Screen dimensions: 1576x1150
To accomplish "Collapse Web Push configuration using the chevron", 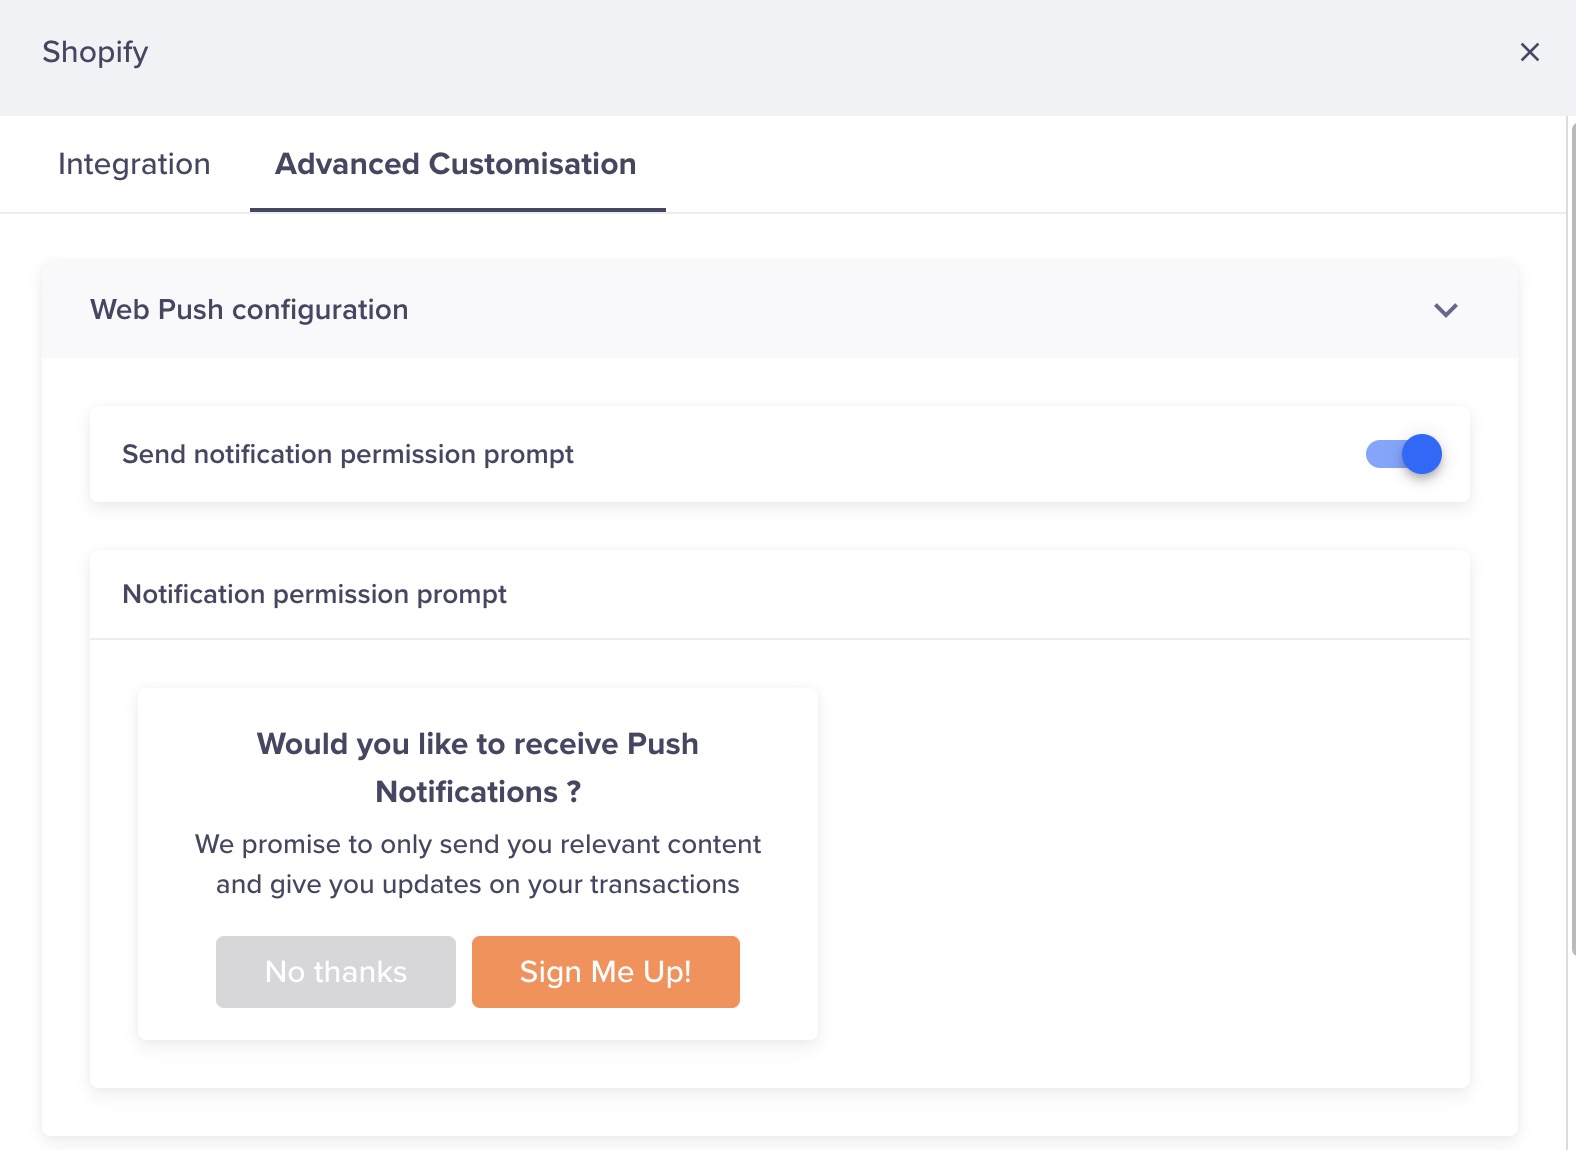I will click(x=1445, y=310).
